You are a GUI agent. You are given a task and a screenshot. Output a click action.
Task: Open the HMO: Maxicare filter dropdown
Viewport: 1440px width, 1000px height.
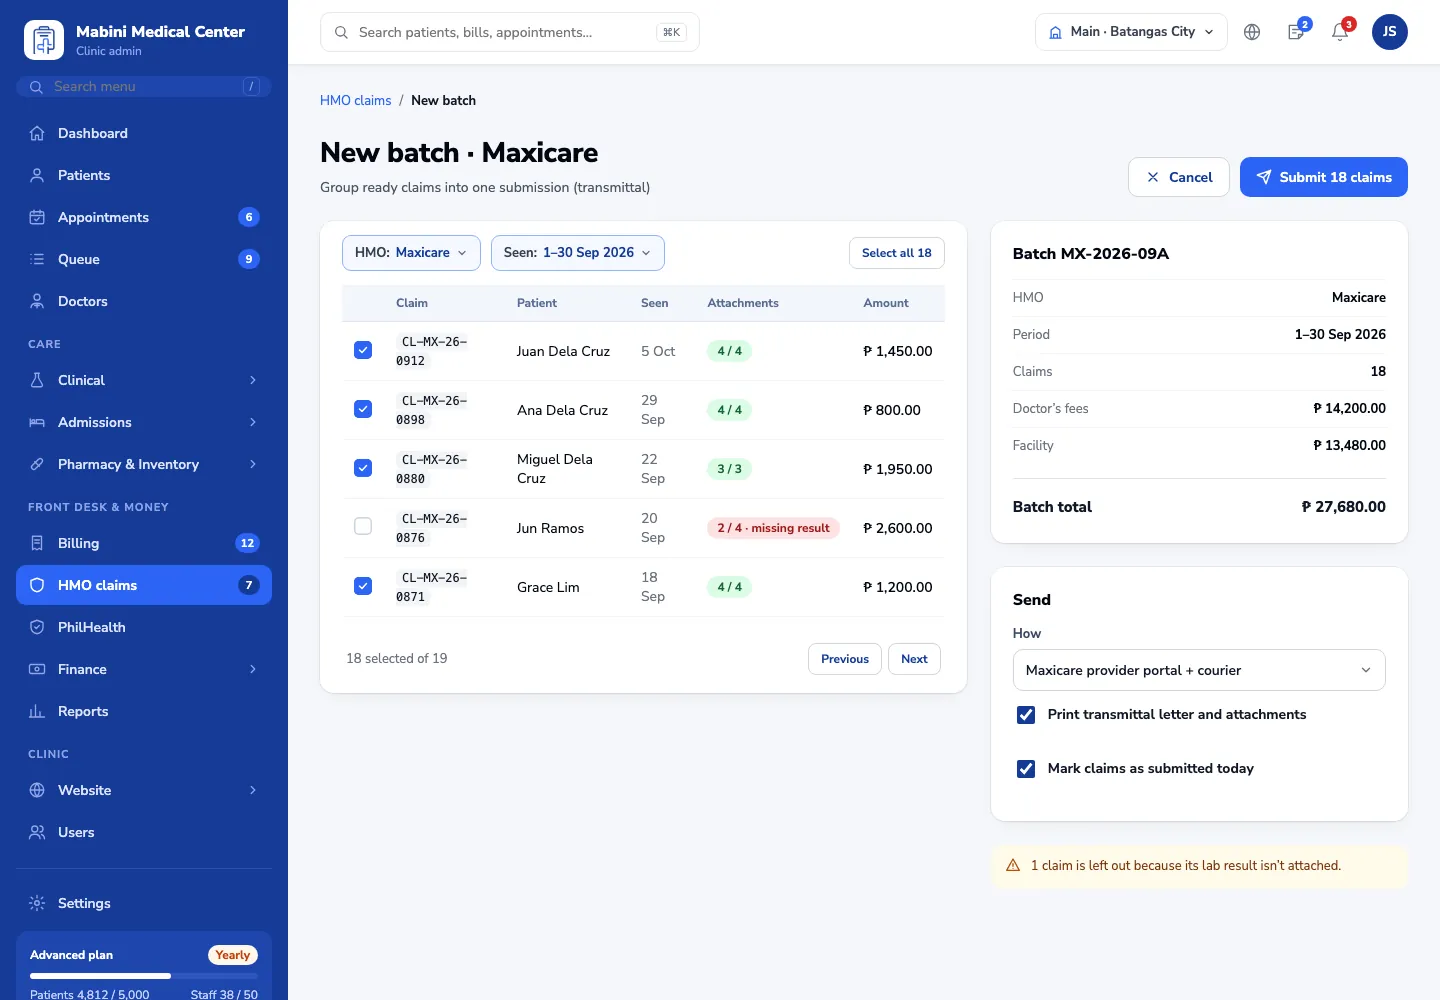coord(411,253)
